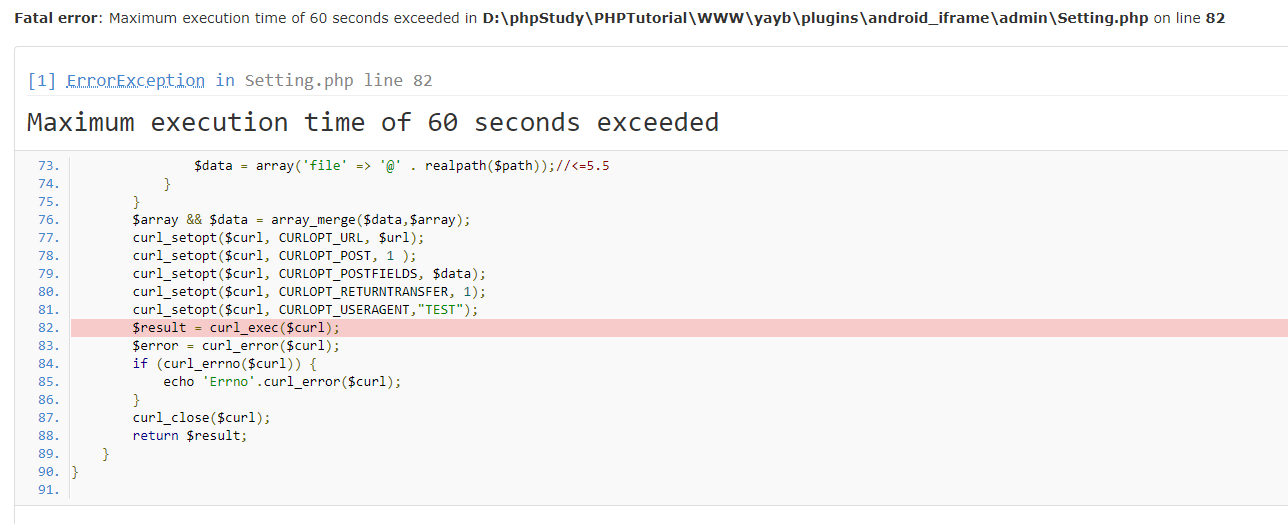Click the "return $result;" line
1288x524 pixels.
(189, 435)
